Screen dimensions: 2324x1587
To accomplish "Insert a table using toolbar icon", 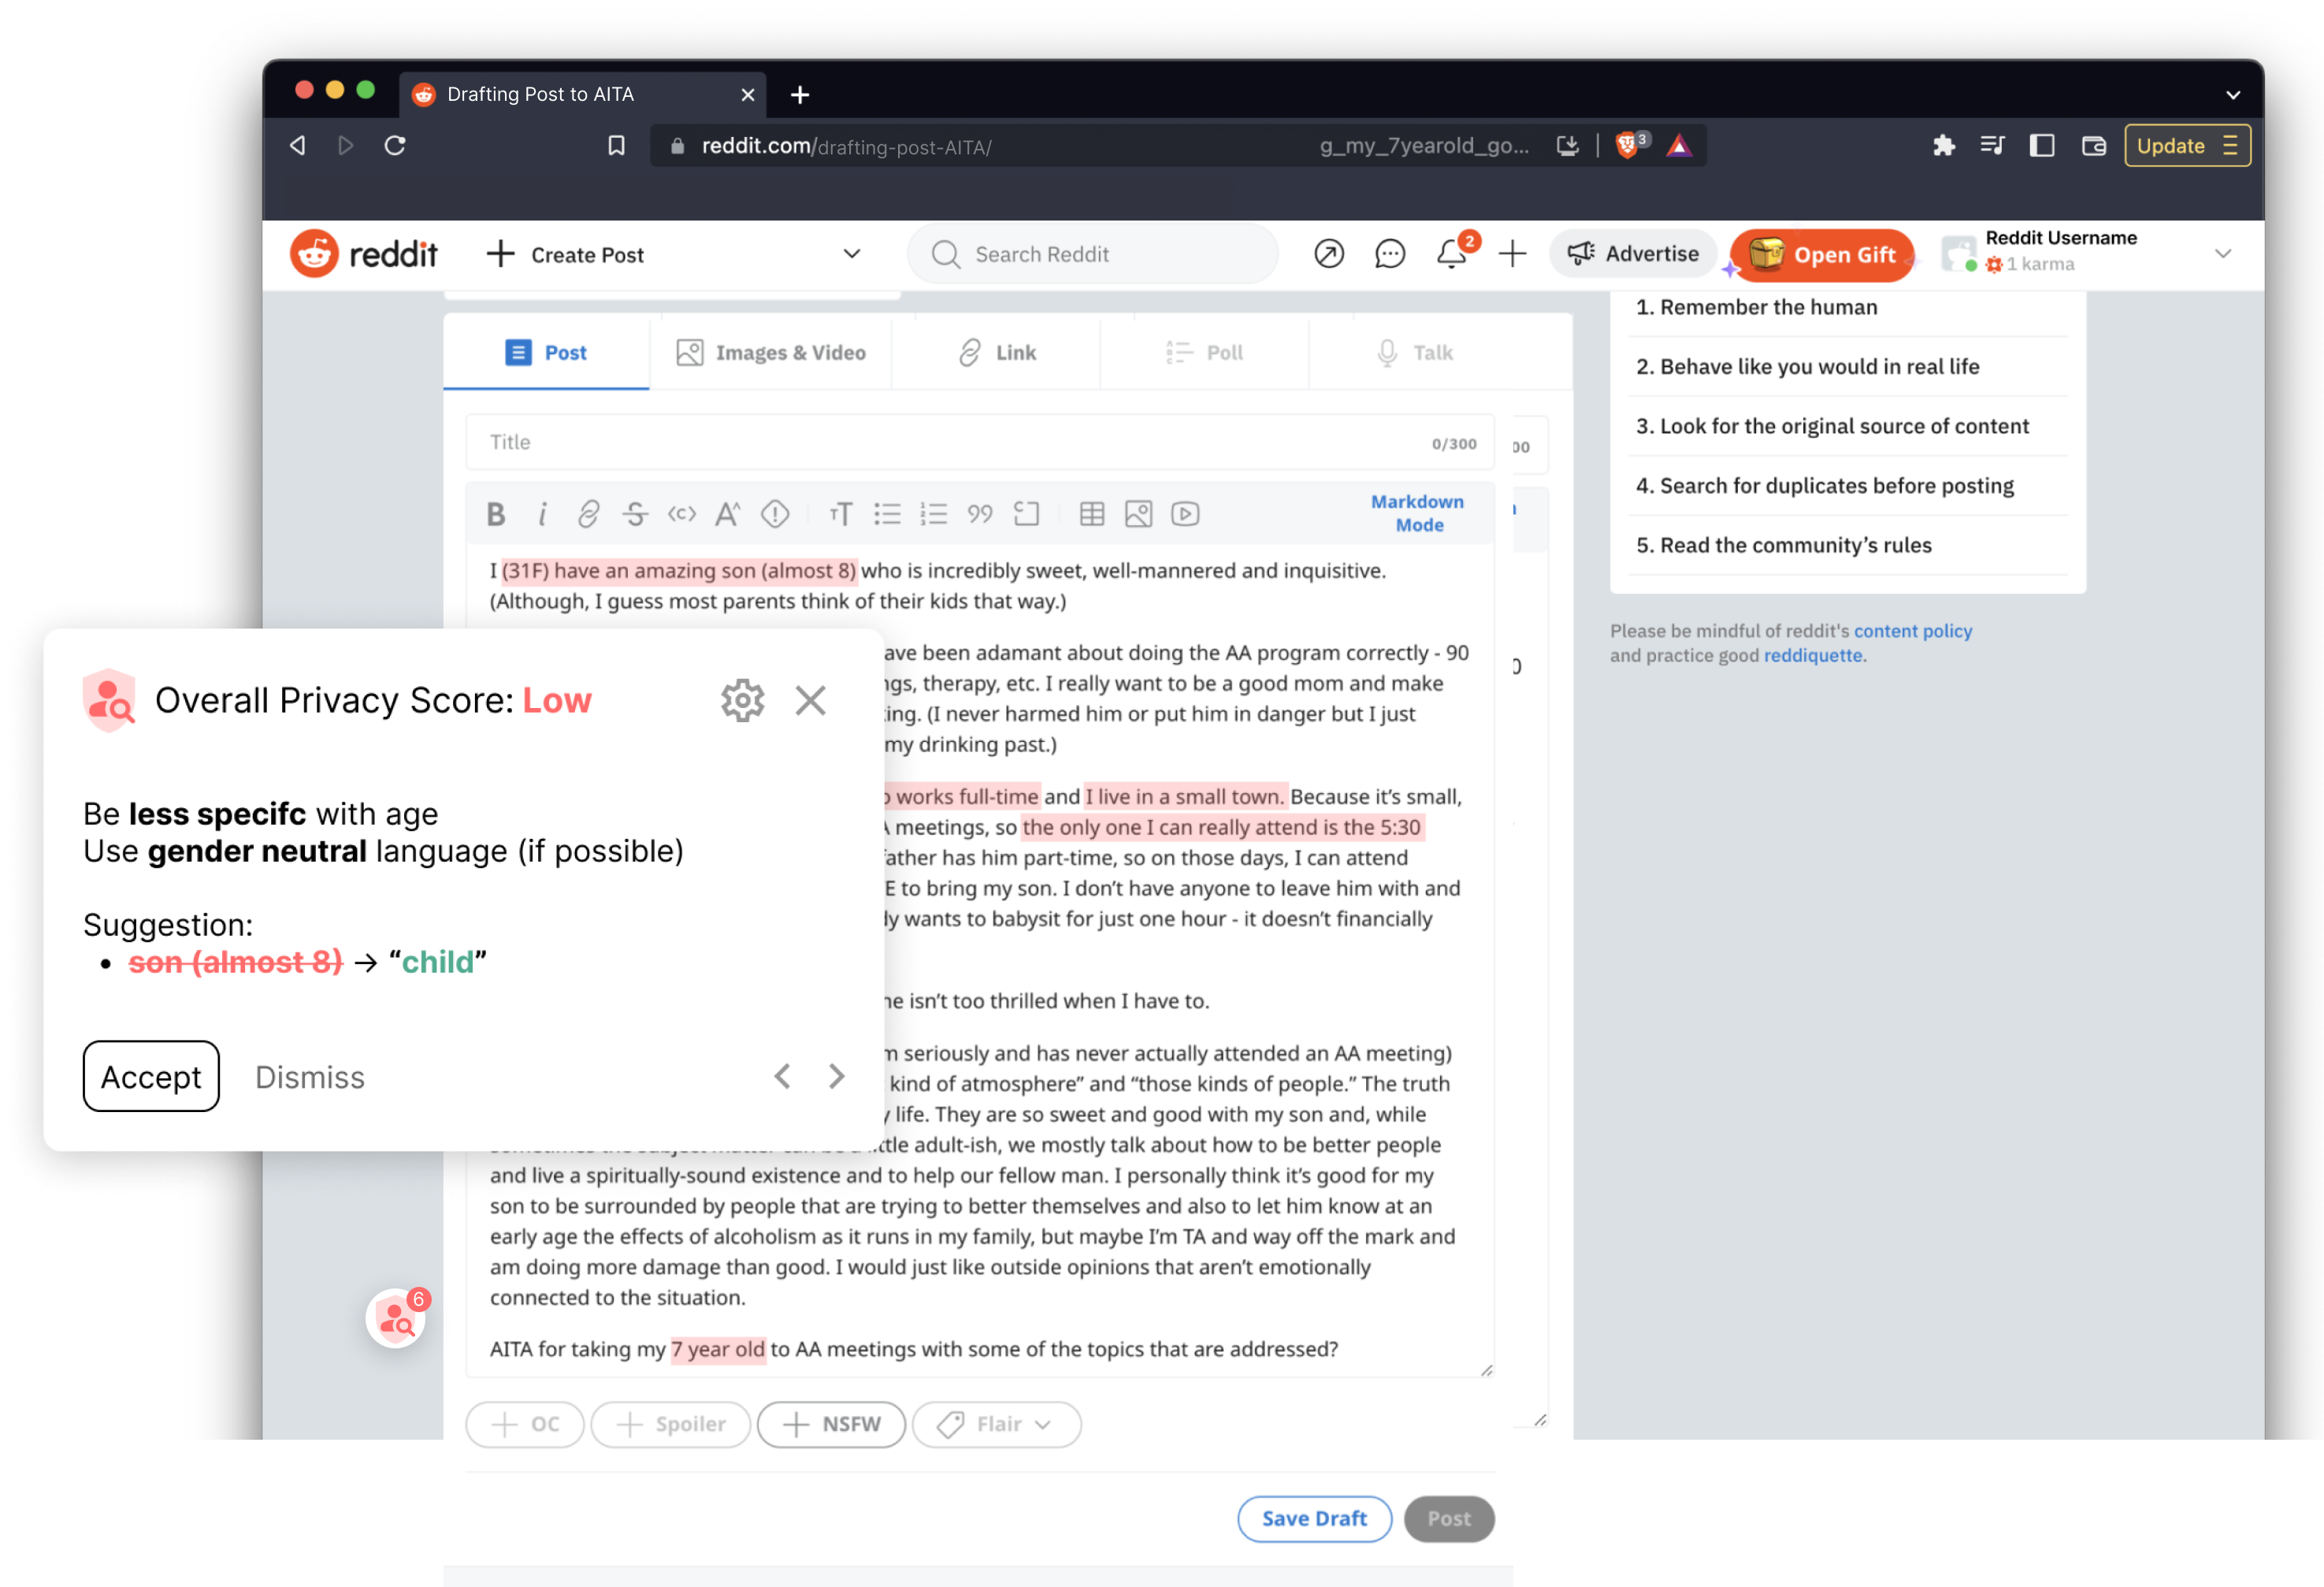I will pyautogui.click(x=1092, y=514).
